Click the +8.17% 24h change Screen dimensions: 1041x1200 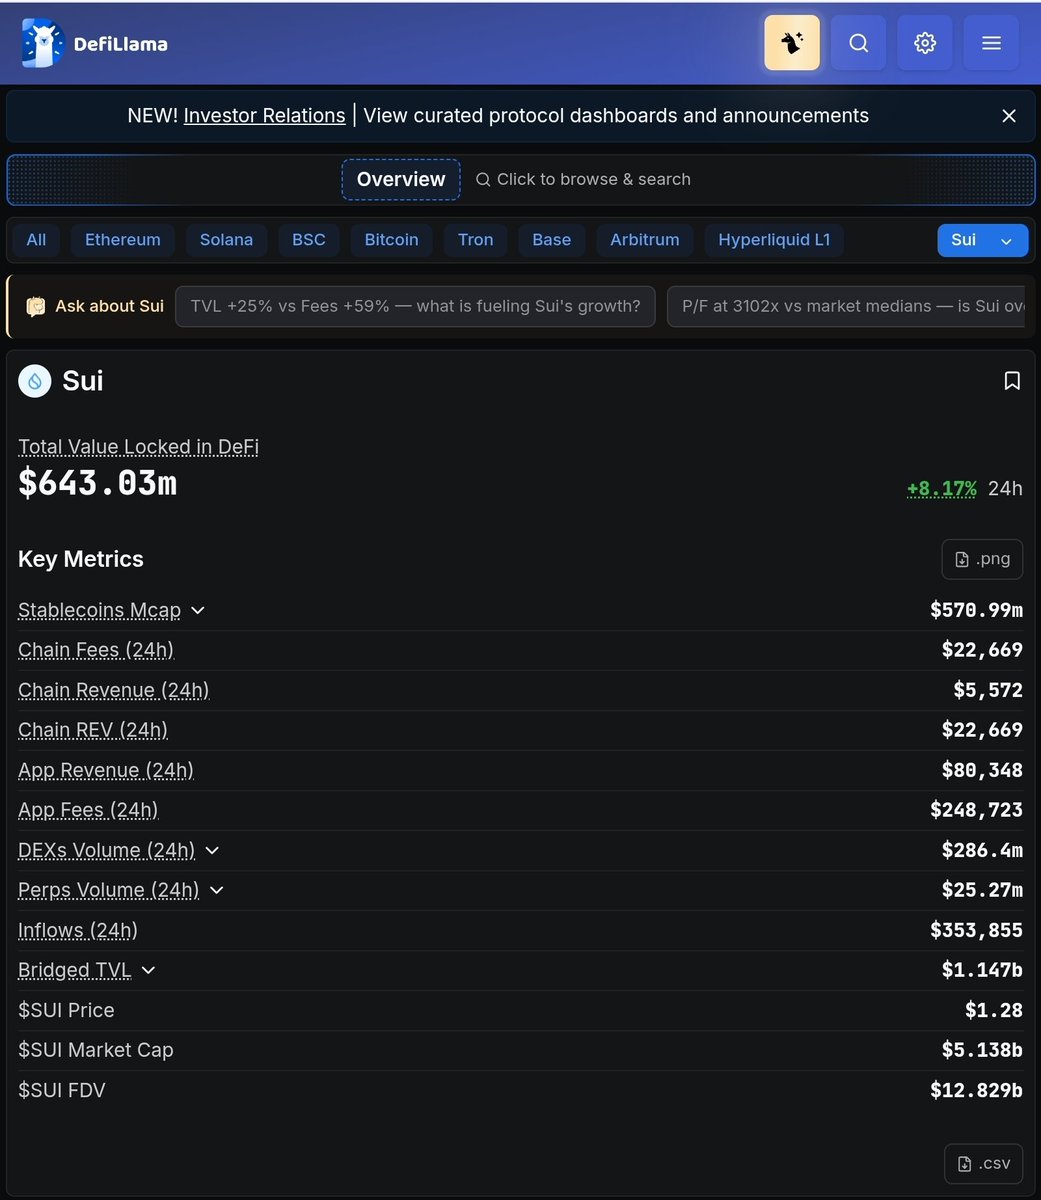(942, 488)
